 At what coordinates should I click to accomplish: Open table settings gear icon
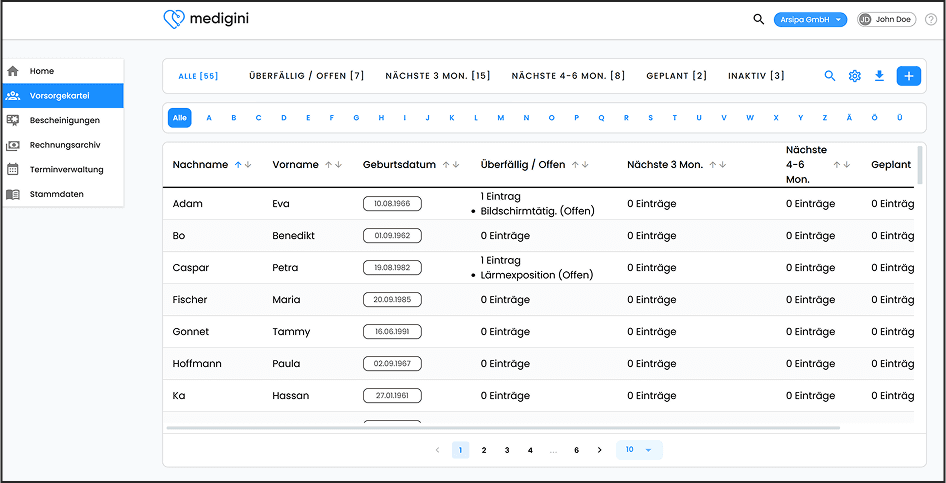pyautogui.click(x=855, y=76)
